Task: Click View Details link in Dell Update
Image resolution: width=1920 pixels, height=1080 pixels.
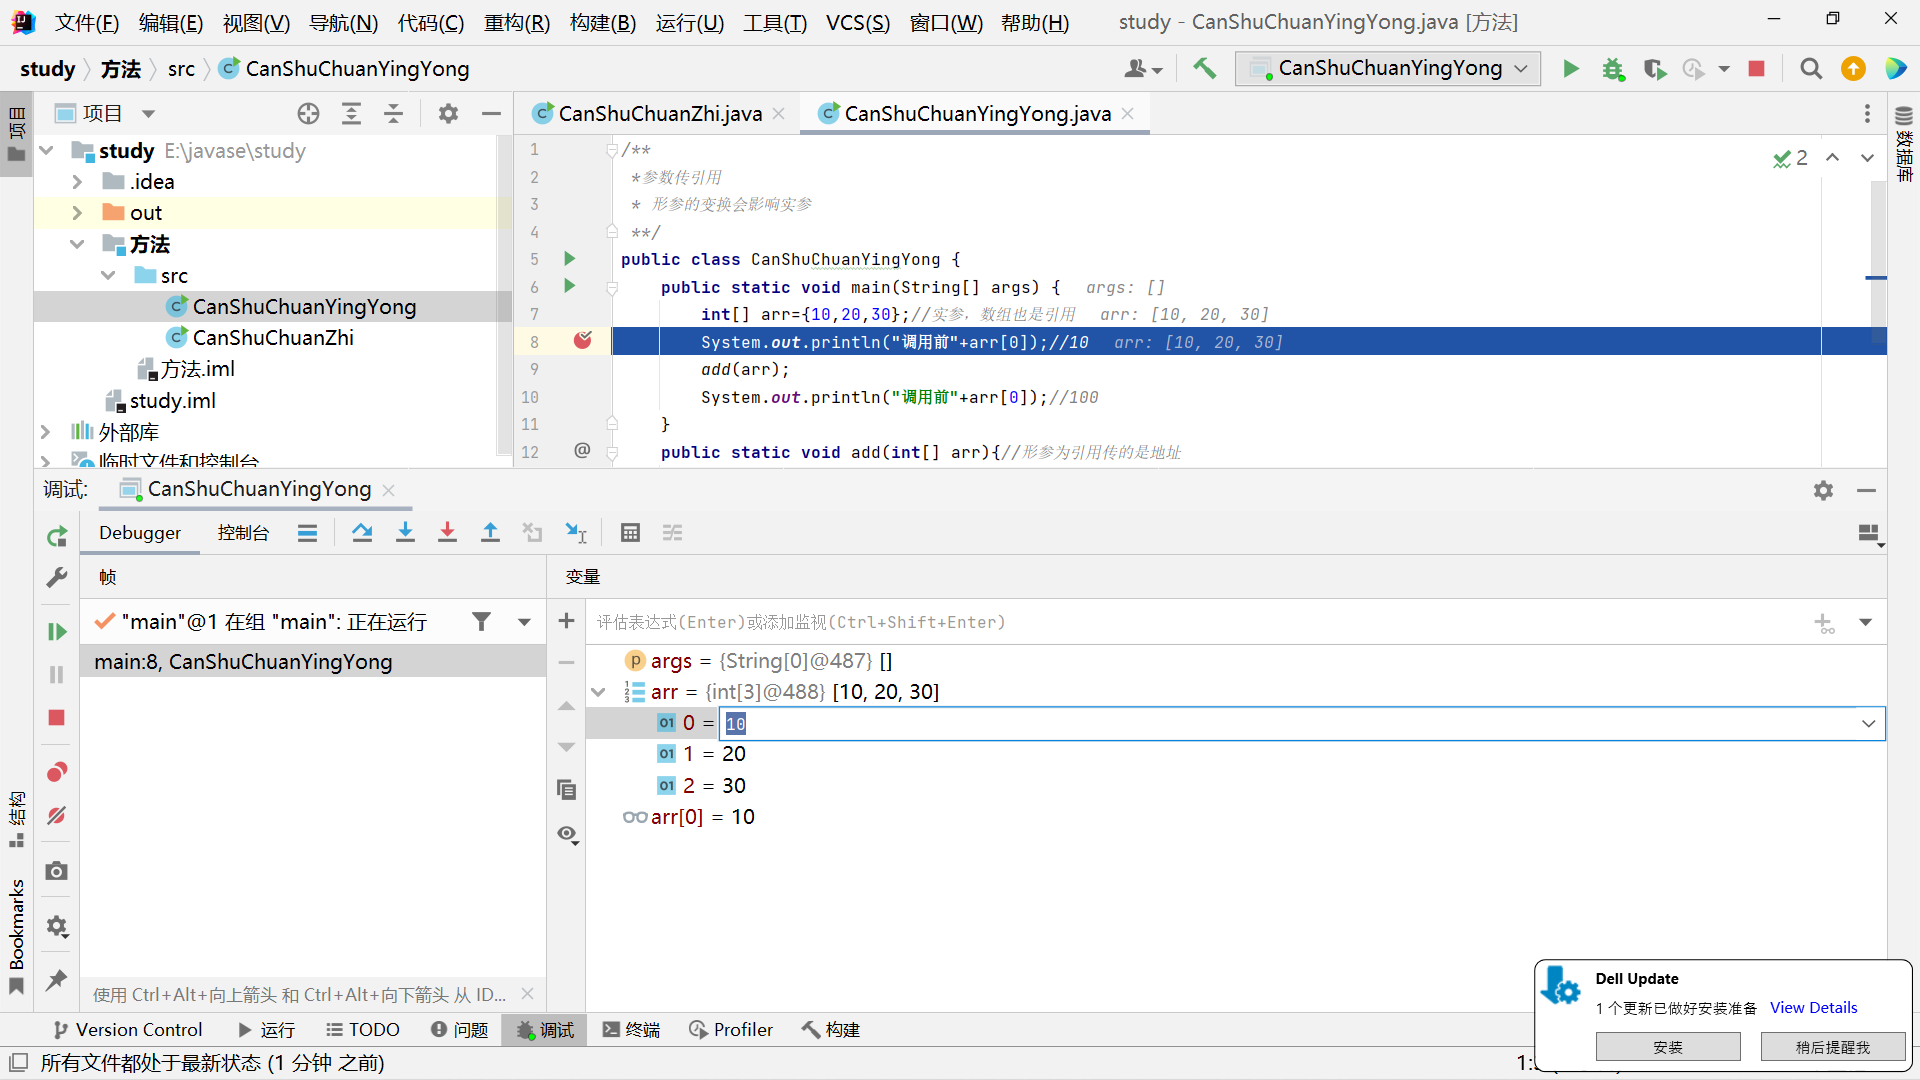Action: 1813,1008
